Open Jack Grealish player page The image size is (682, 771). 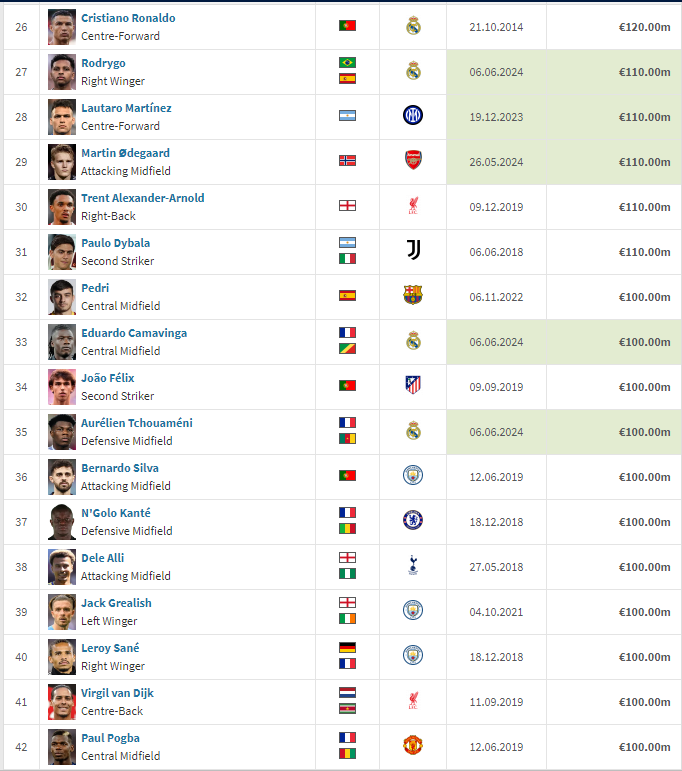[116, 603]
